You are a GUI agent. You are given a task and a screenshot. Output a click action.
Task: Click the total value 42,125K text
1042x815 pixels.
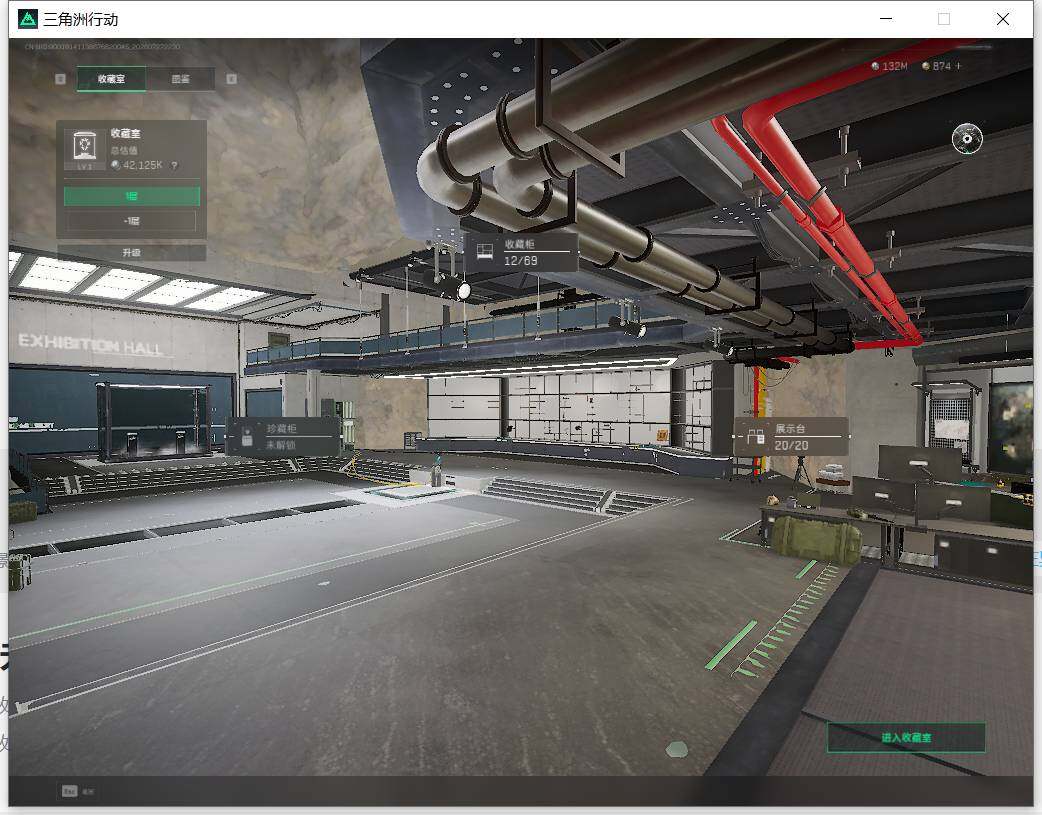(x=142, y=165)
